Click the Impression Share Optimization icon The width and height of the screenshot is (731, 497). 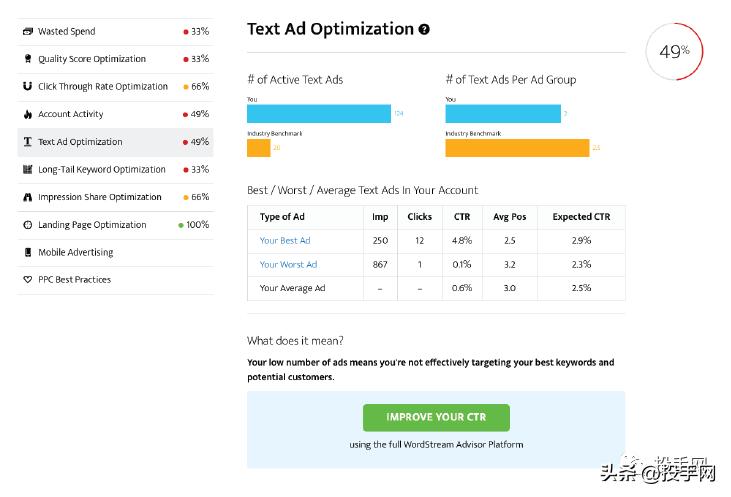coord(28,197)
